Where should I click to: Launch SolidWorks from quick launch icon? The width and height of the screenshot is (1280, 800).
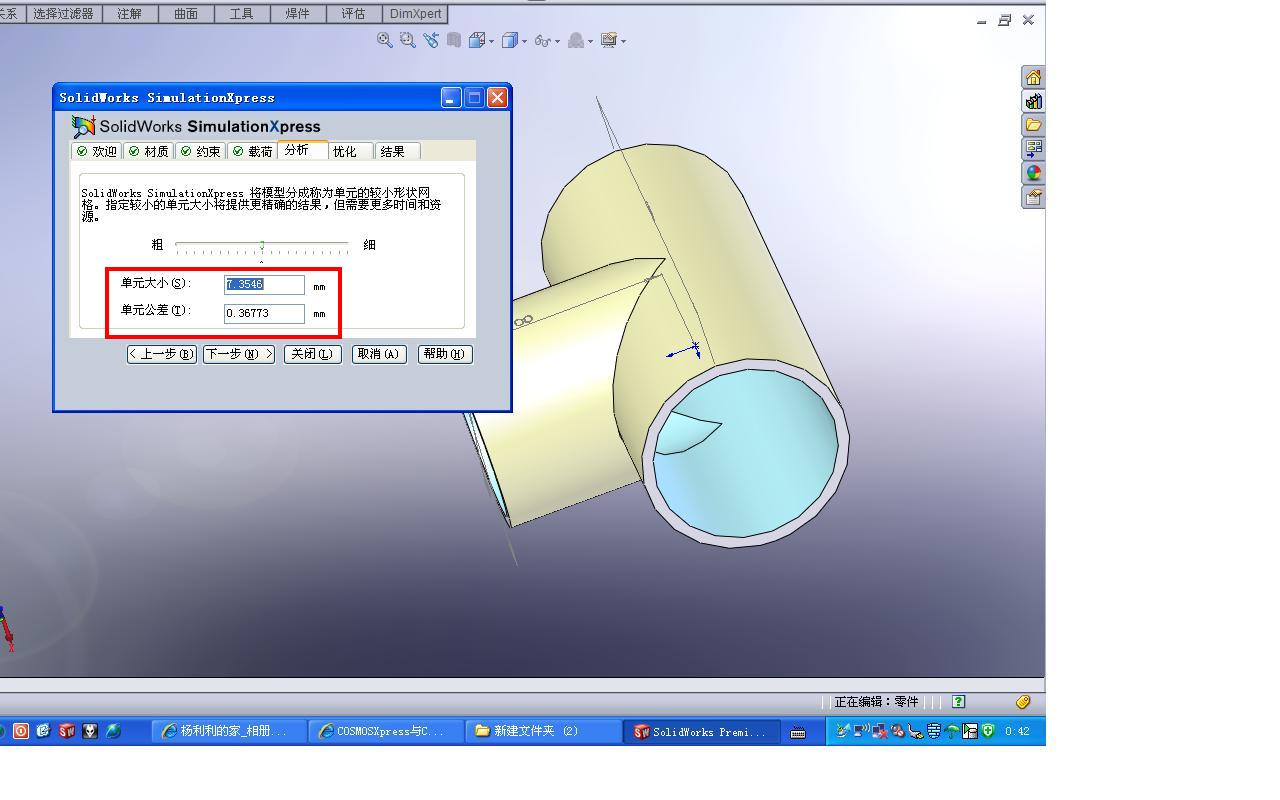point(67,731)
